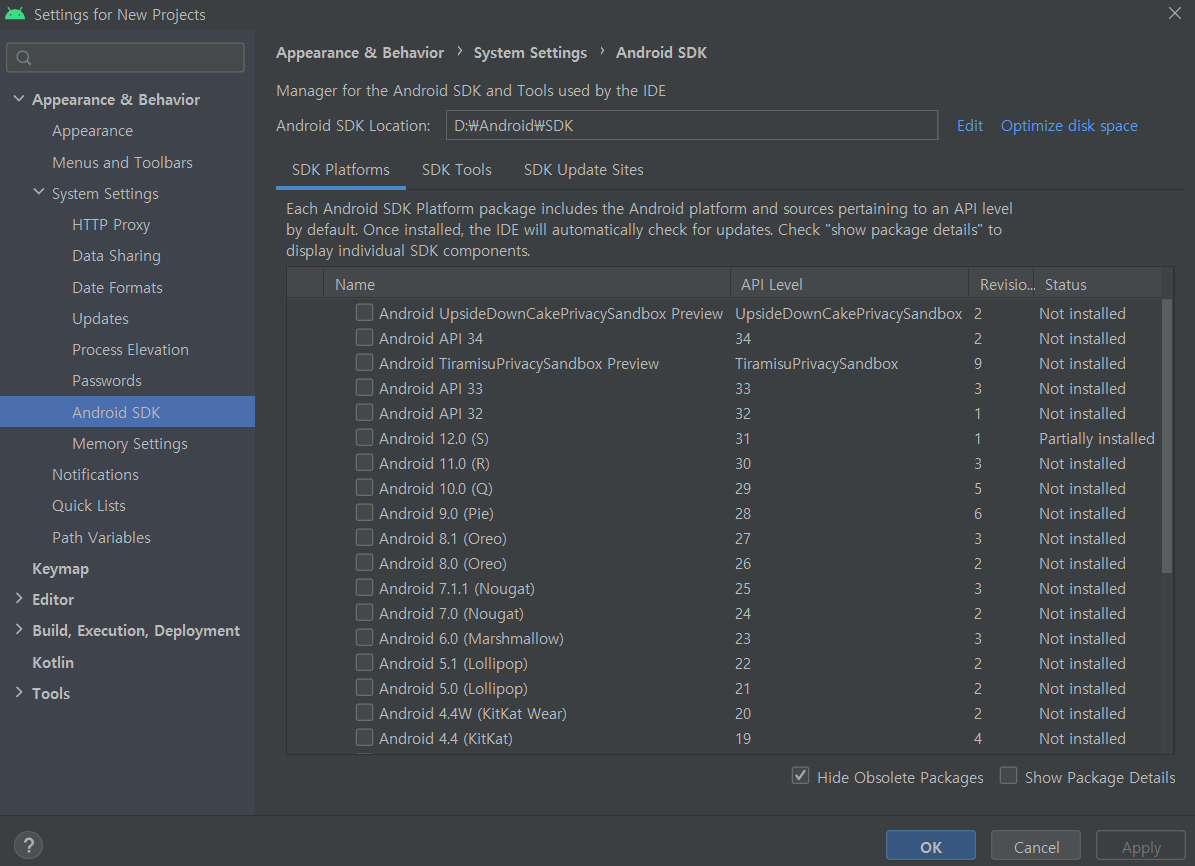Focus the settings search box

click(126, 58)
